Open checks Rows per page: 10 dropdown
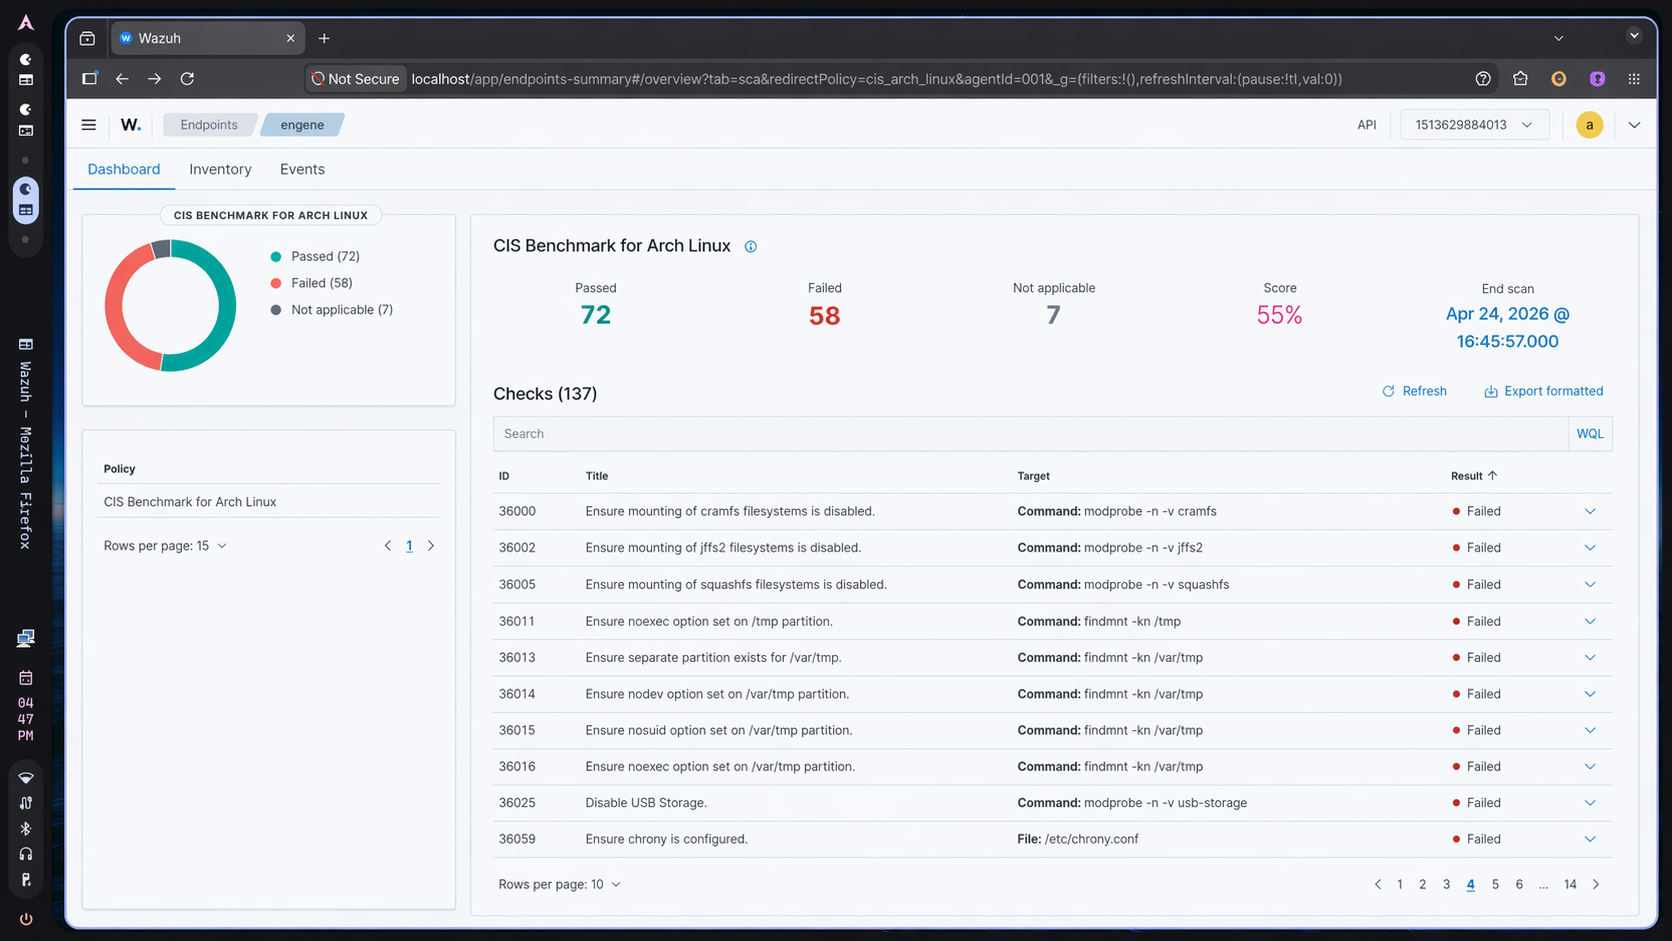 coord(559,885)
